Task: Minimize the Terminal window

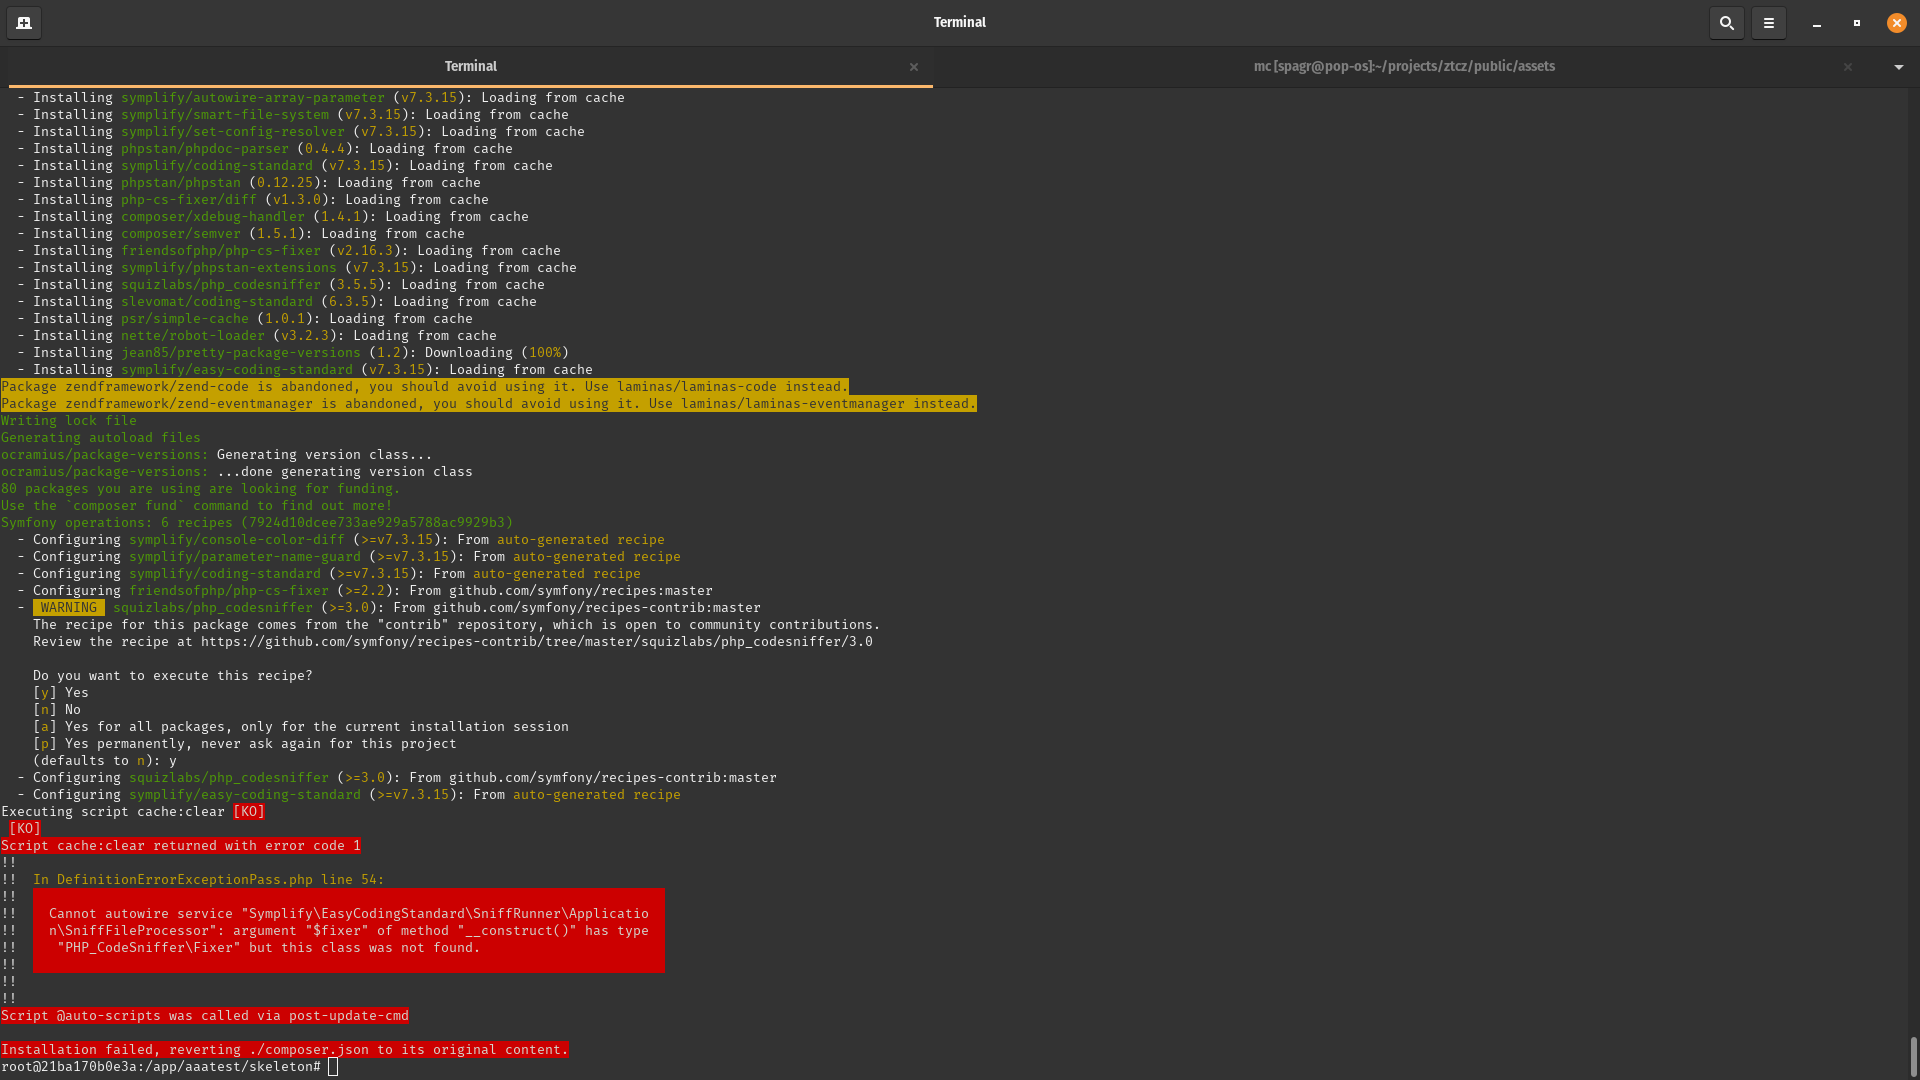Action: pos(1816,23)
